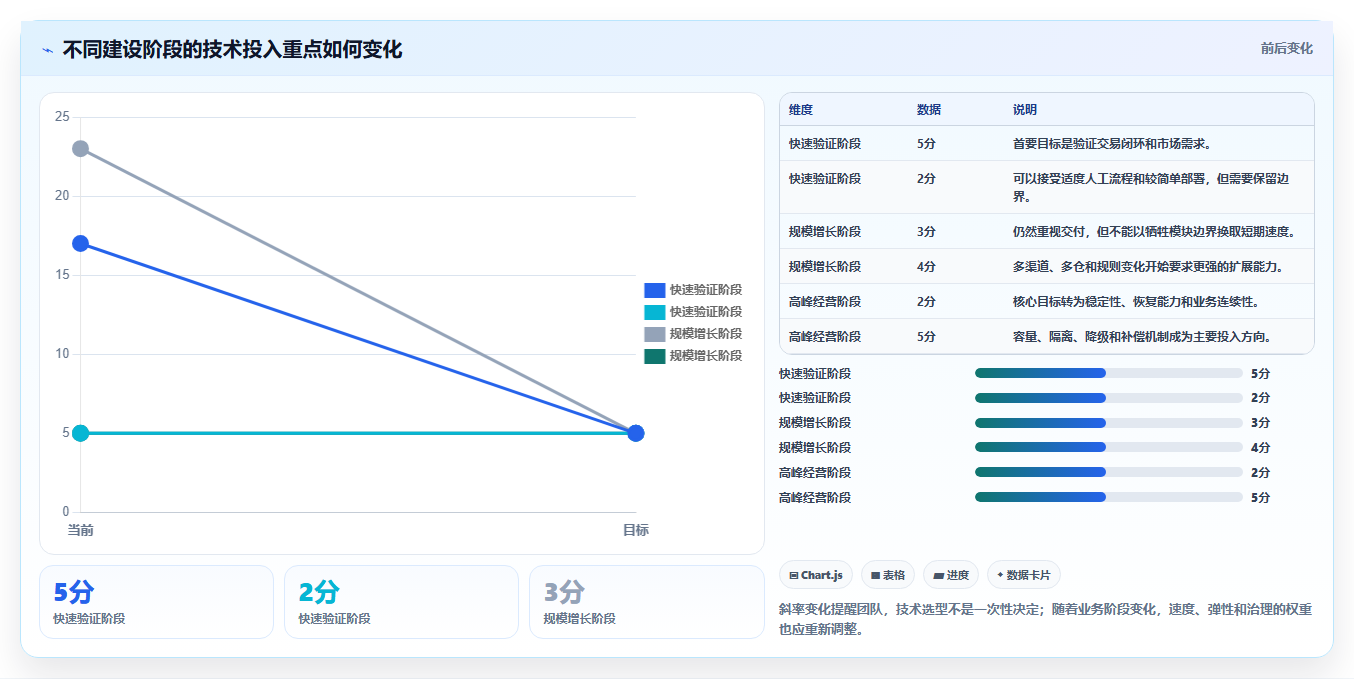The height and width of the screenshot is (679, 1354).
Task: Click the 4分 cell in the table
Action: click(x=926, y=267)
